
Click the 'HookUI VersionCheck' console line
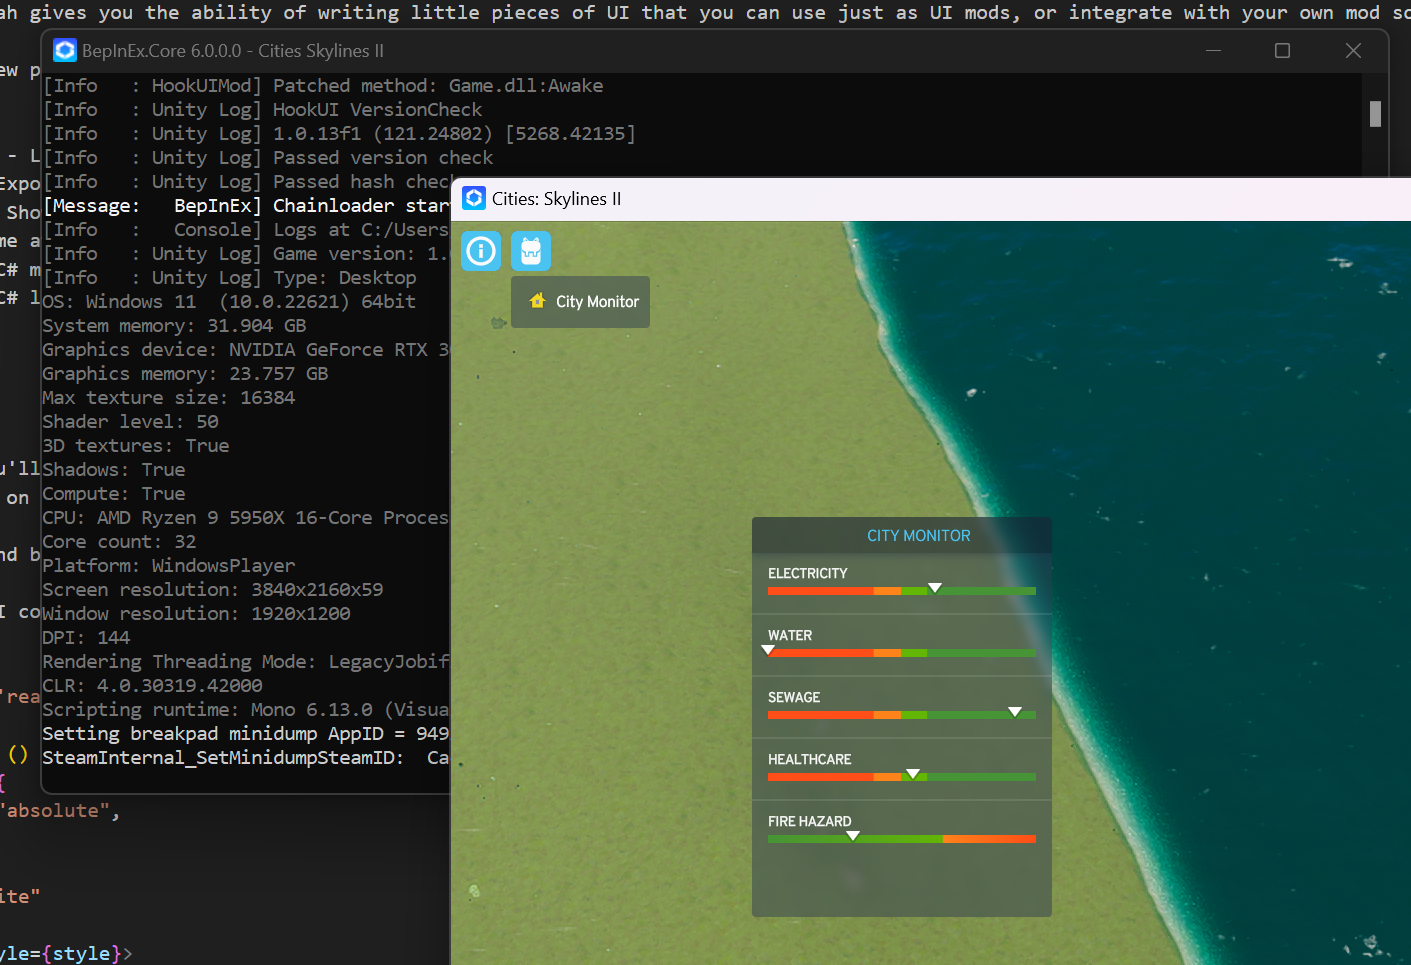coord(262,110)
